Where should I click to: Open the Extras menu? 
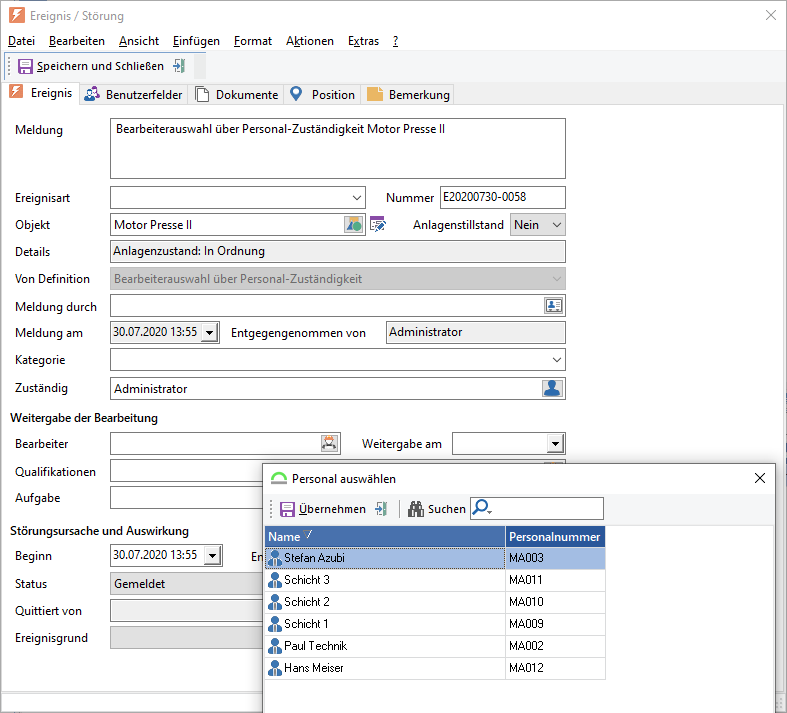click(363, 41)
